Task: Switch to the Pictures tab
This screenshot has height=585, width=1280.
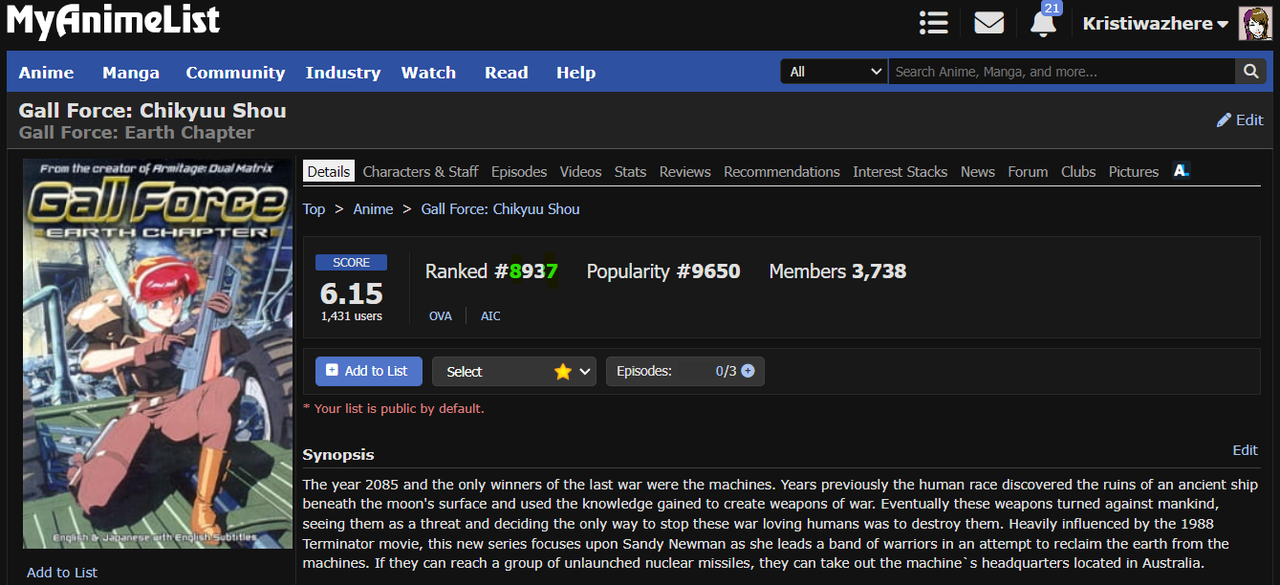Action: point(1134,171)
